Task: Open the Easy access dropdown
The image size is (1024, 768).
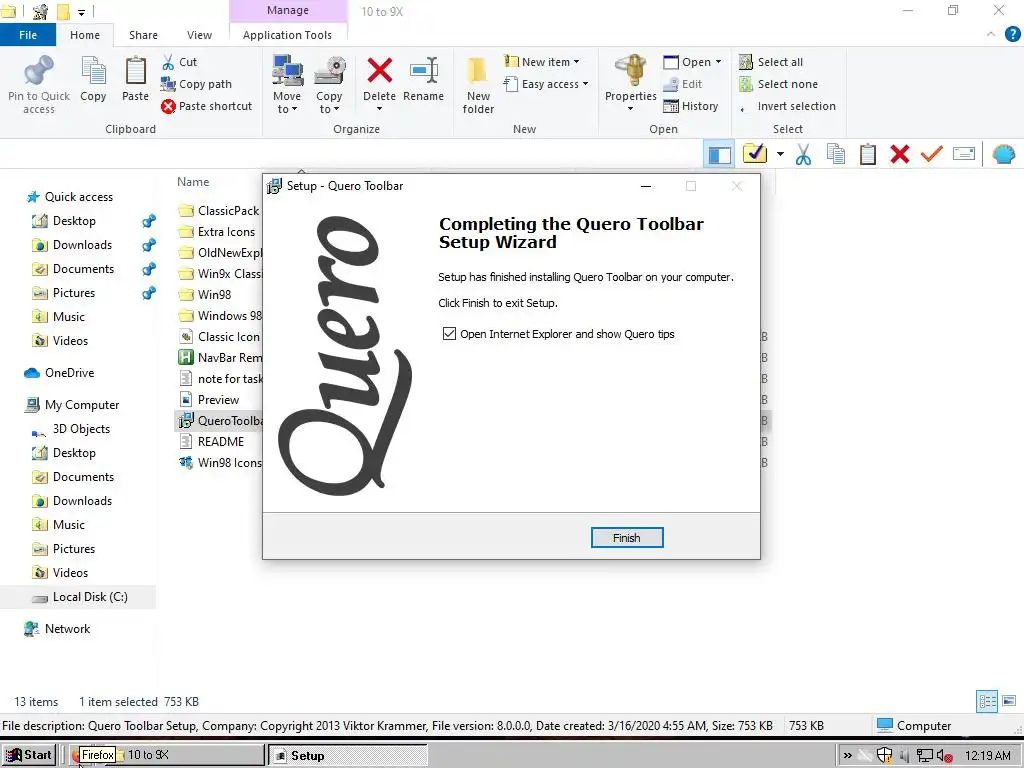Action: click(x=546, y=84)
